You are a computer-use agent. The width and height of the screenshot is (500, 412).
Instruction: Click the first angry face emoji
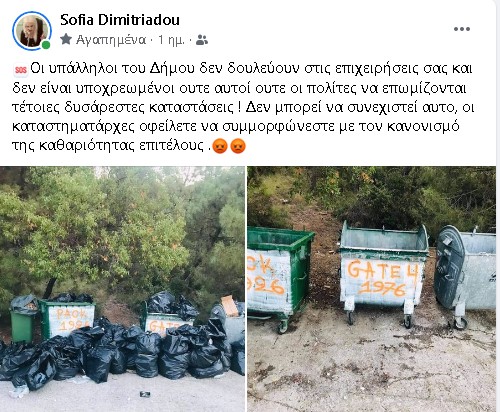click(x=220, y=146)
